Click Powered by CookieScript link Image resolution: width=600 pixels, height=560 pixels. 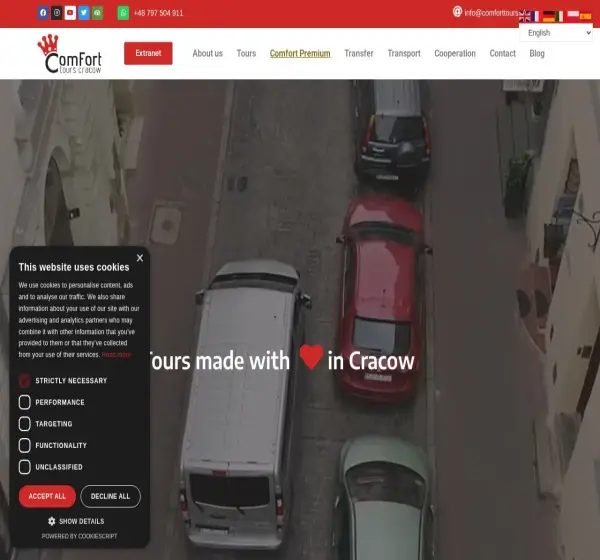(80, 536)
